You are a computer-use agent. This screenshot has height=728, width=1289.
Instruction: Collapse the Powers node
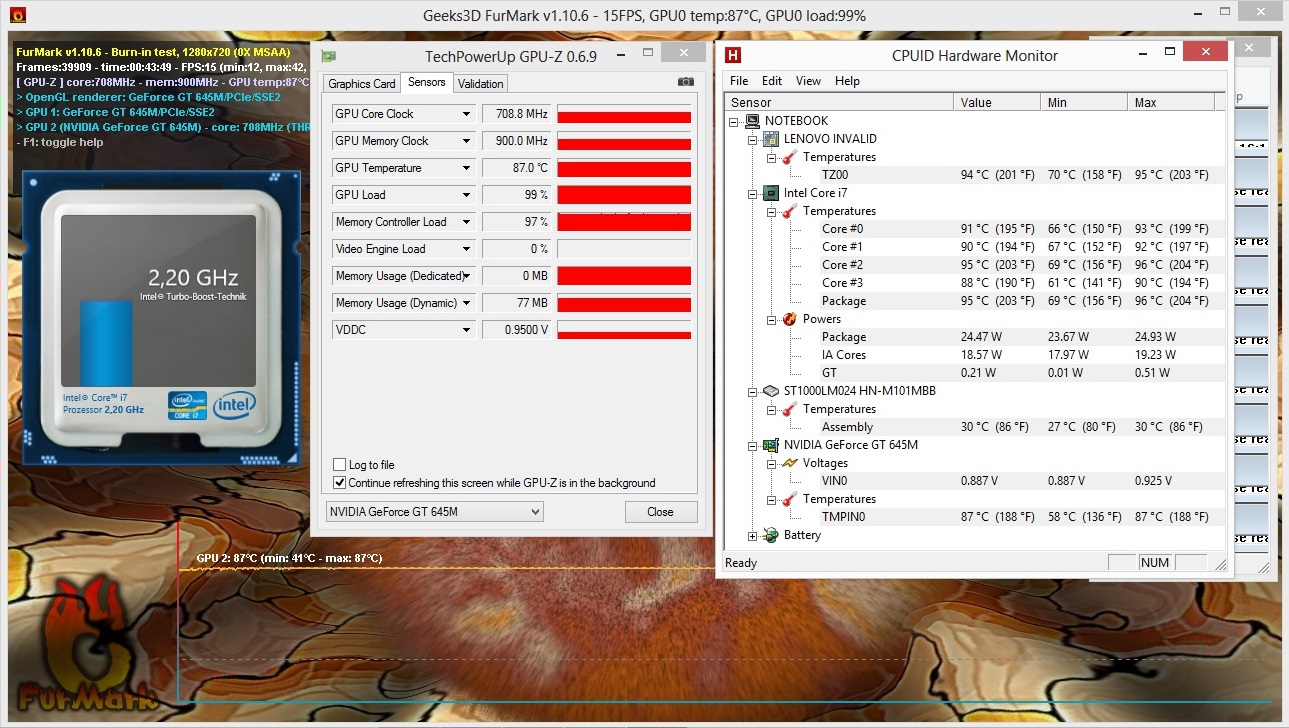(x=771, y=320)
